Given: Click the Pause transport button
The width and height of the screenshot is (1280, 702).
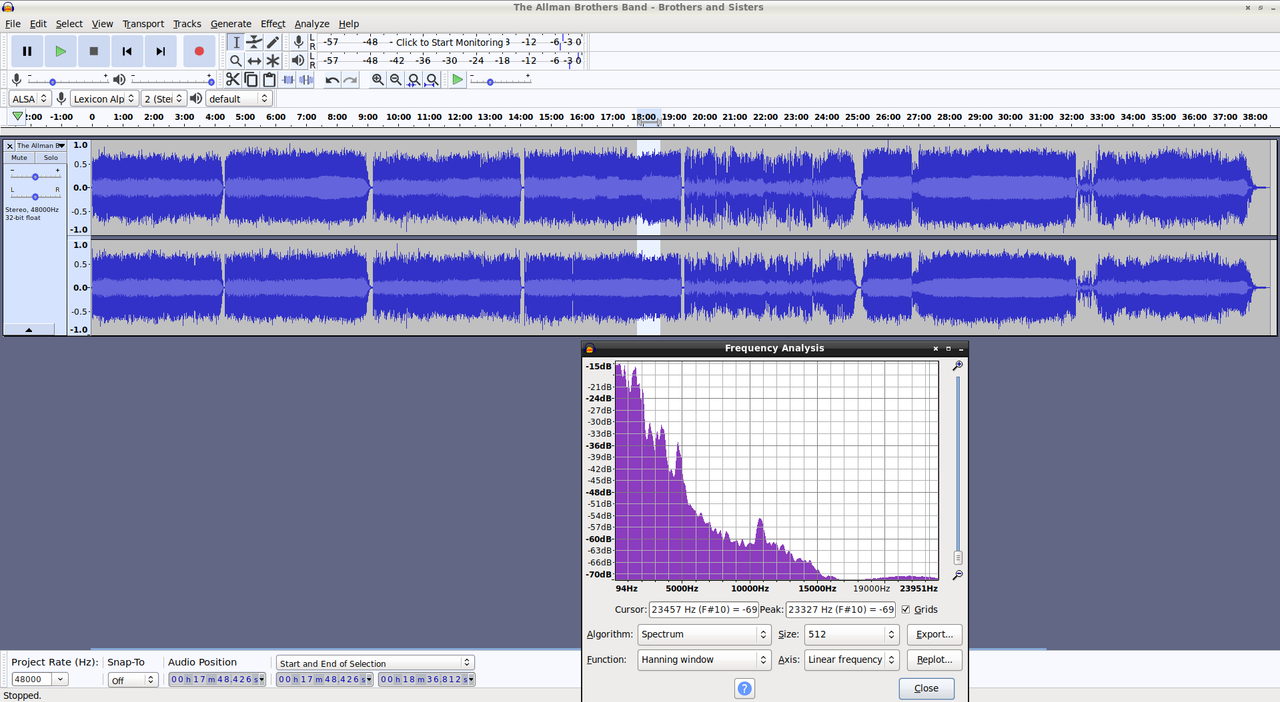Looking at the screenshot, I should (x=27, y=51).
